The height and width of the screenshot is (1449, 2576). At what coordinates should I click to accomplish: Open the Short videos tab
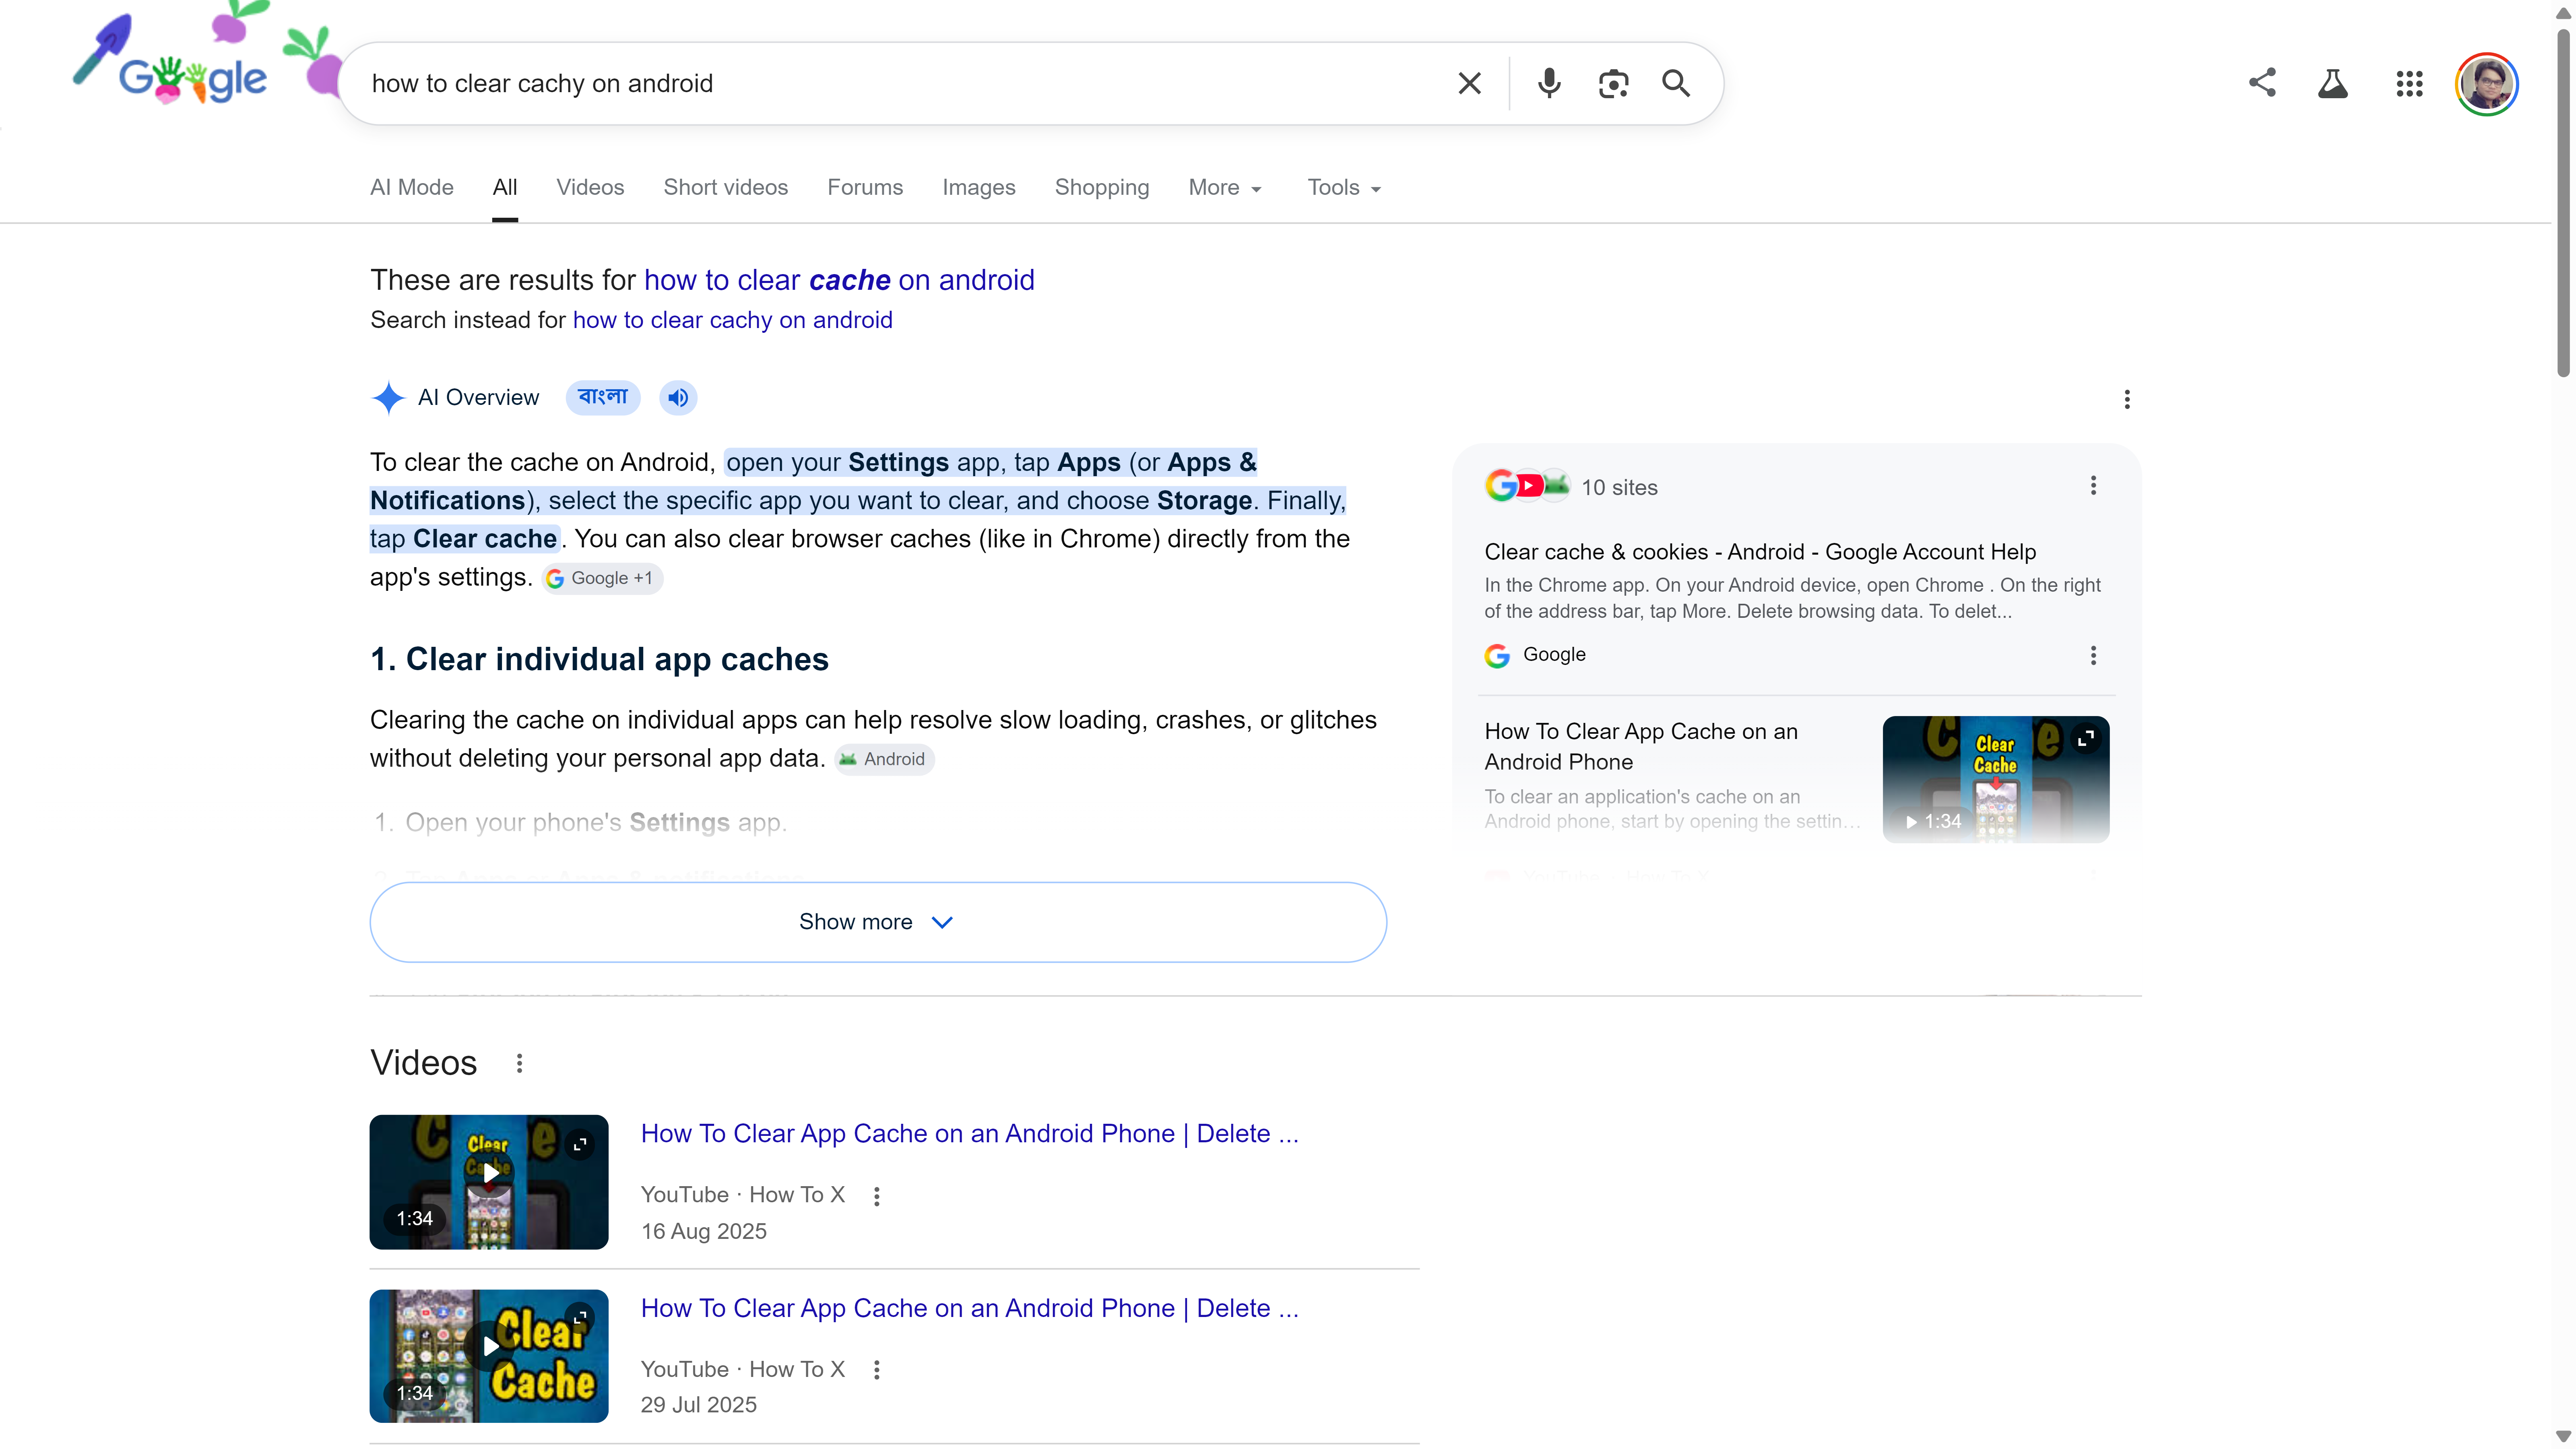tap(726, 188)
